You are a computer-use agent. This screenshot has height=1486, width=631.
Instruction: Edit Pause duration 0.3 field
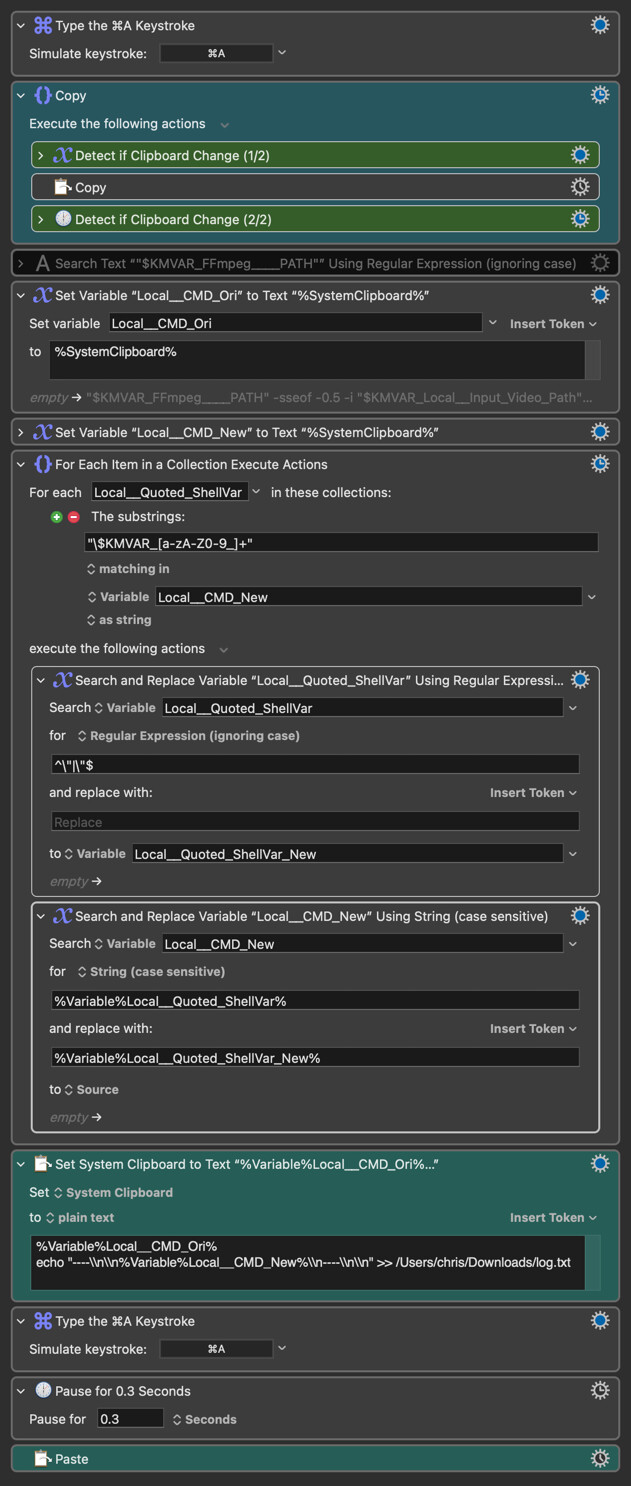tap(130, 1419)
